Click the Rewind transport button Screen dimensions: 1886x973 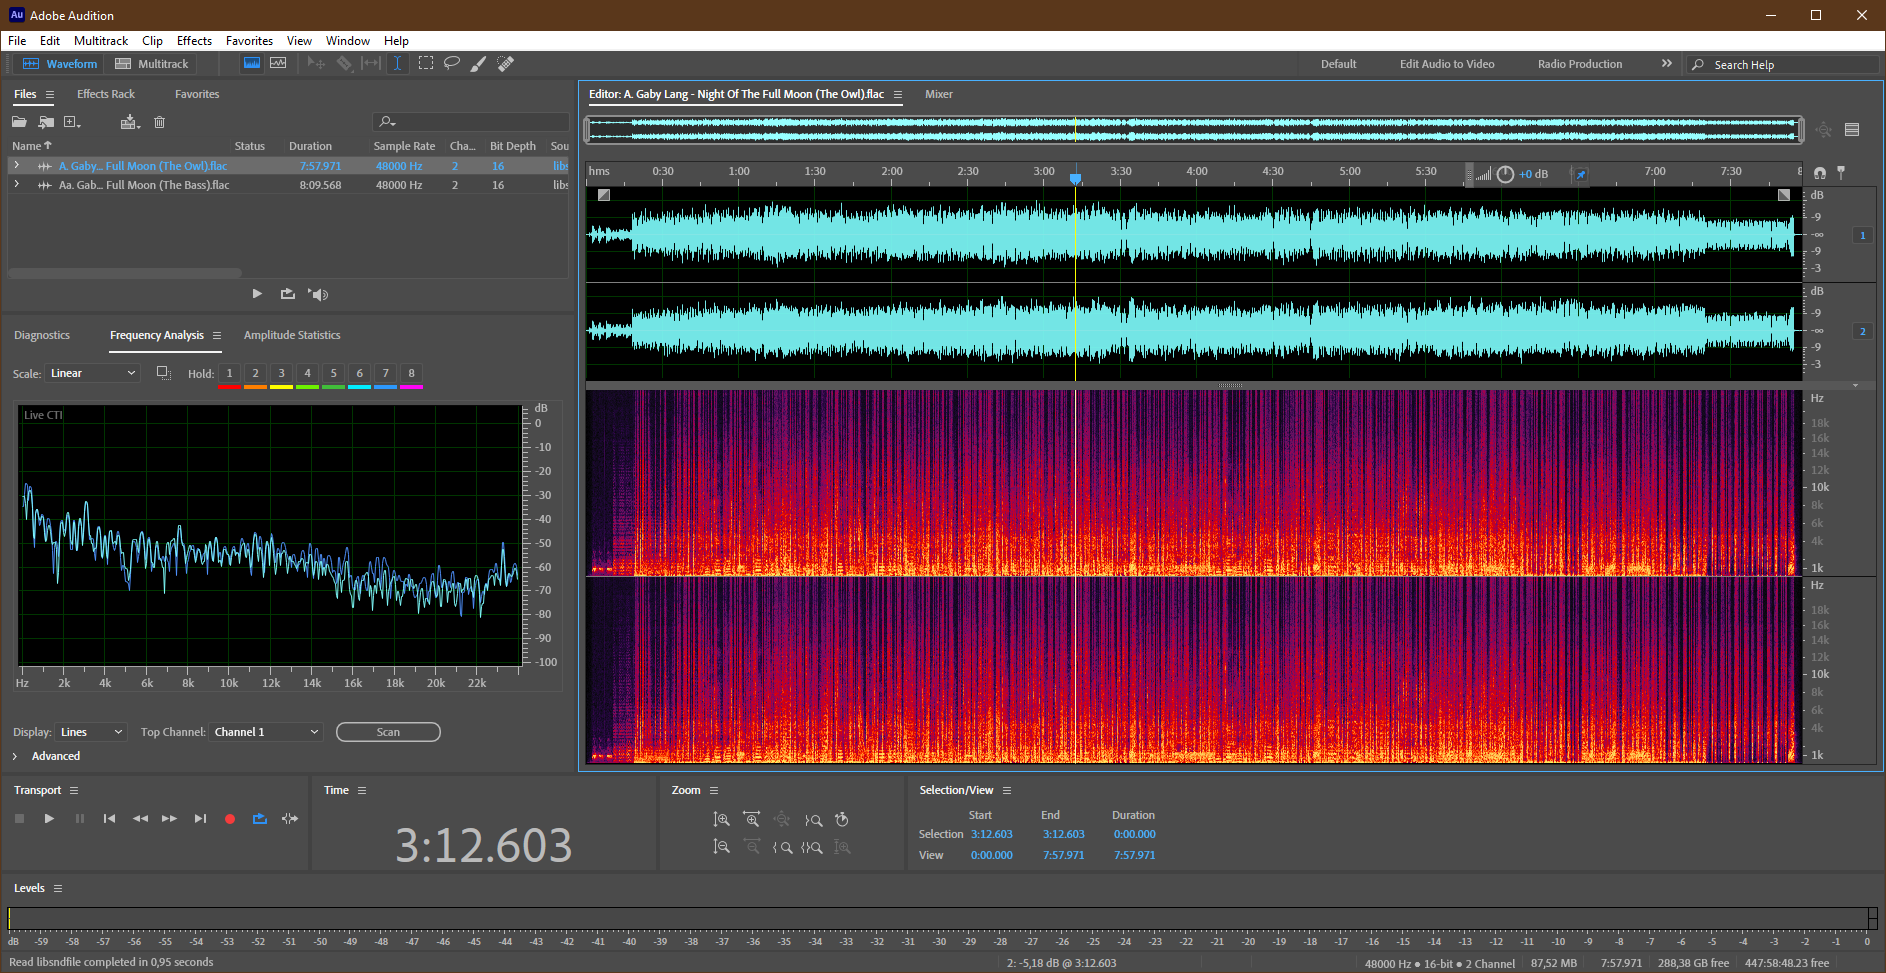(140, 818)
